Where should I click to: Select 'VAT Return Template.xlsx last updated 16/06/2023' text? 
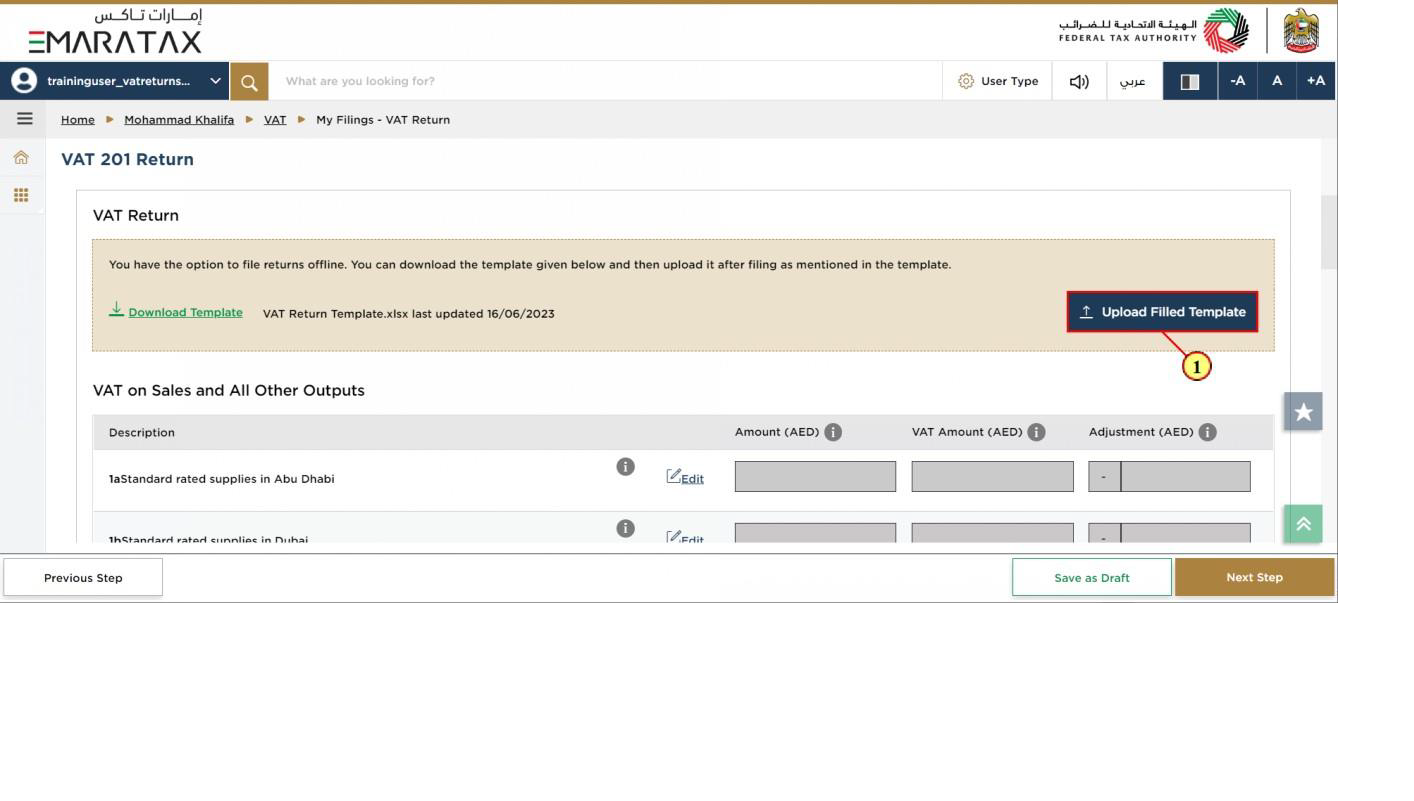(408, 314)
